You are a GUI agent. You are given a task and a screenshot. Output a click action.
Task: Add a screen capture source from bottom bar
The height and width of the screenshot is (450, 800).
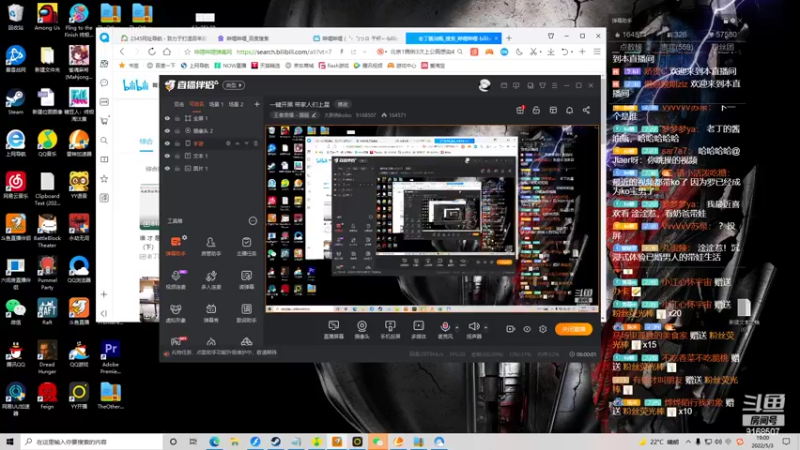pyautogui.click(x=334, y=330)
